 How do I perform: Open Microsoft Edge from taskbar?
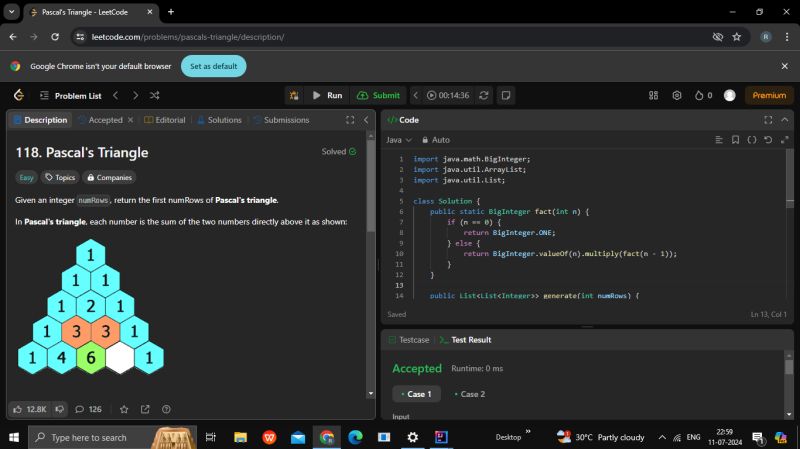355,437
